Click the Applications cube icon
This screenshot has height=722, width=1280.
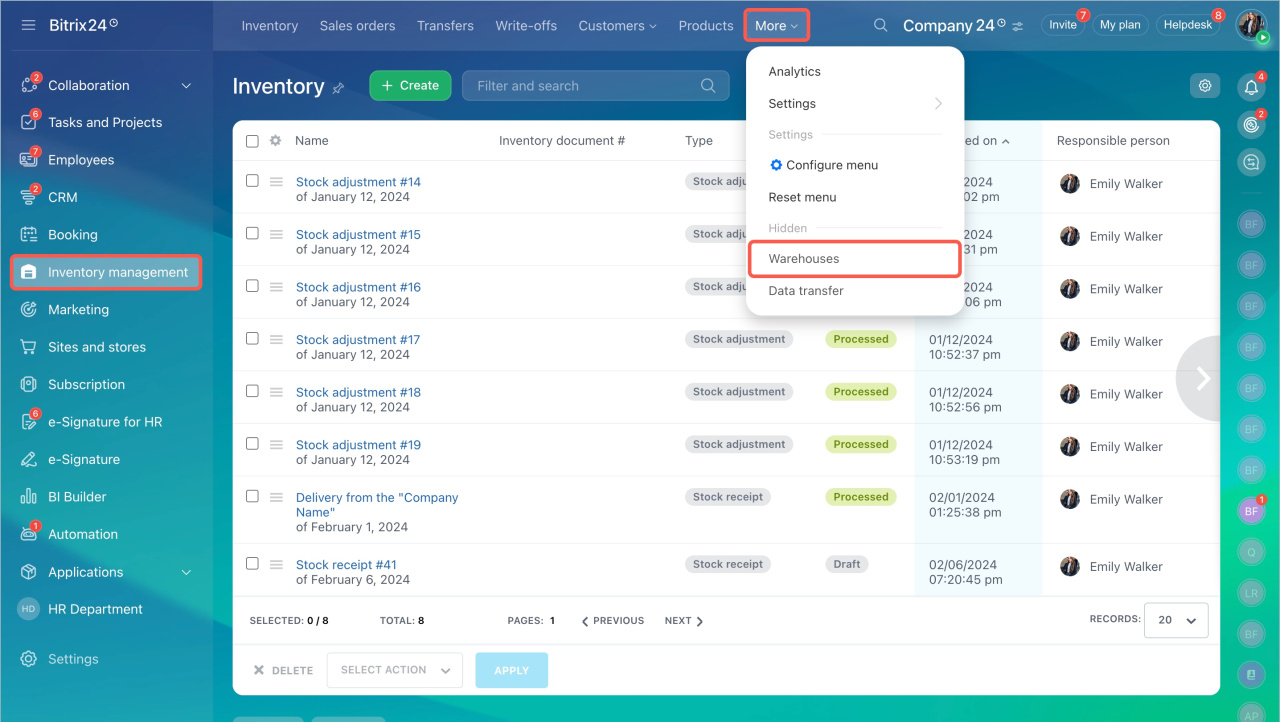(x=29, y=572)
